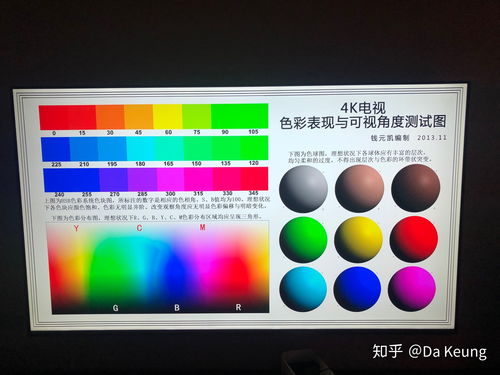500x375 pixels.
Task: Click the number label 240
Action: point(59,194)
